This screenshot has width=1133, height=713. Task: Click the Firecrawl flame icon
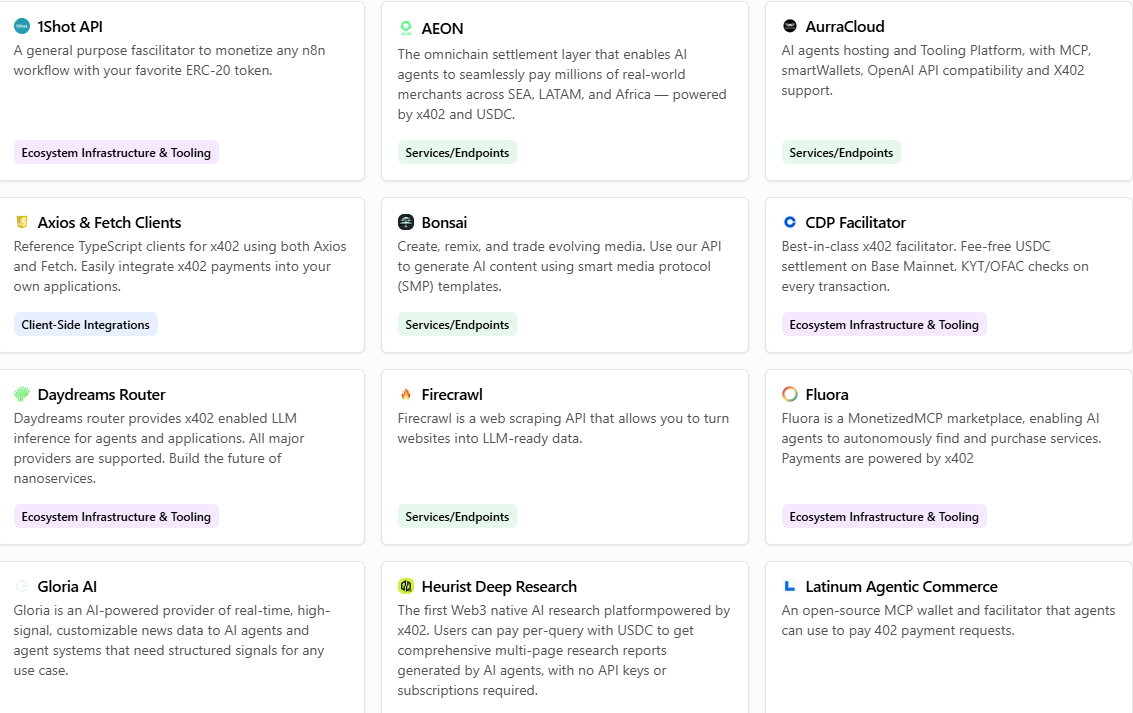coord(406,395)
